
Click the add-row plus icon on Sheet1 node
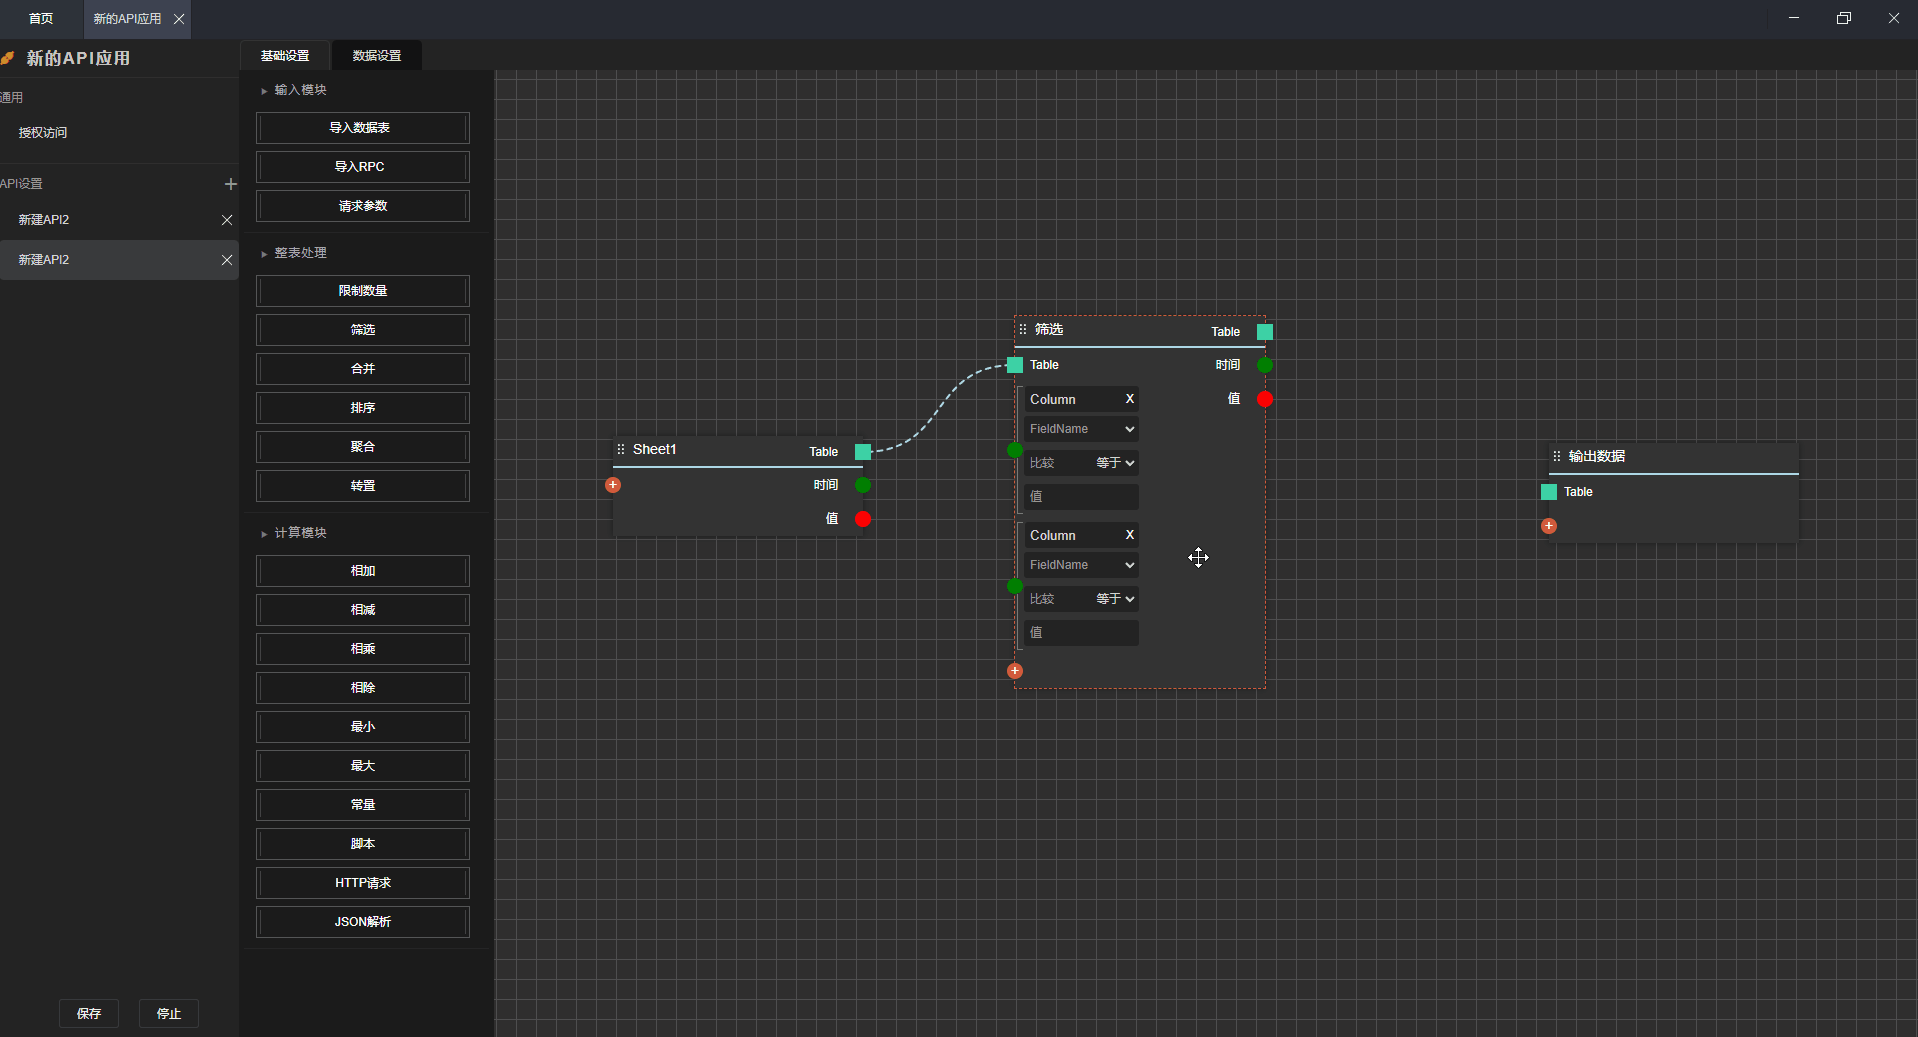(x=613, y=485)
